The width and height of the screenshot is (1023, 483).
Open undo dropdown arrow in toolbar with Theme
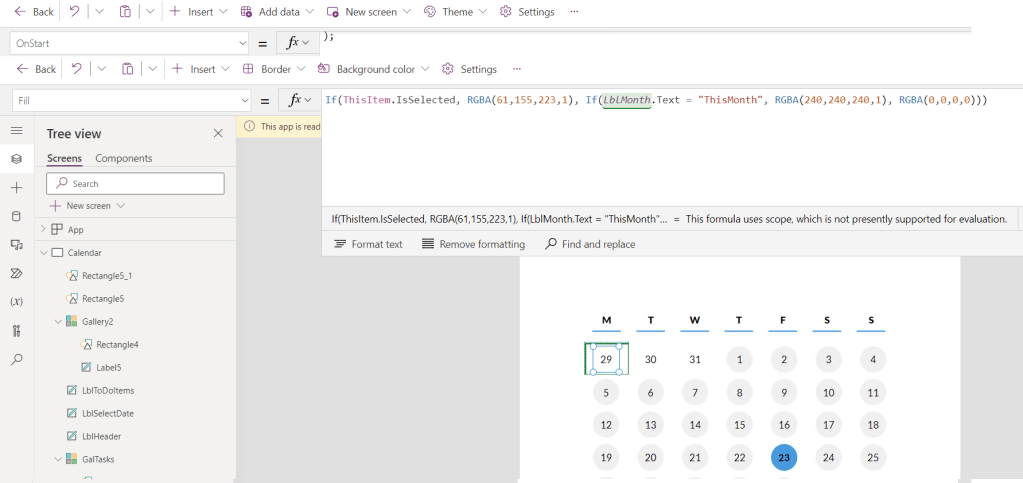point(100,12)
